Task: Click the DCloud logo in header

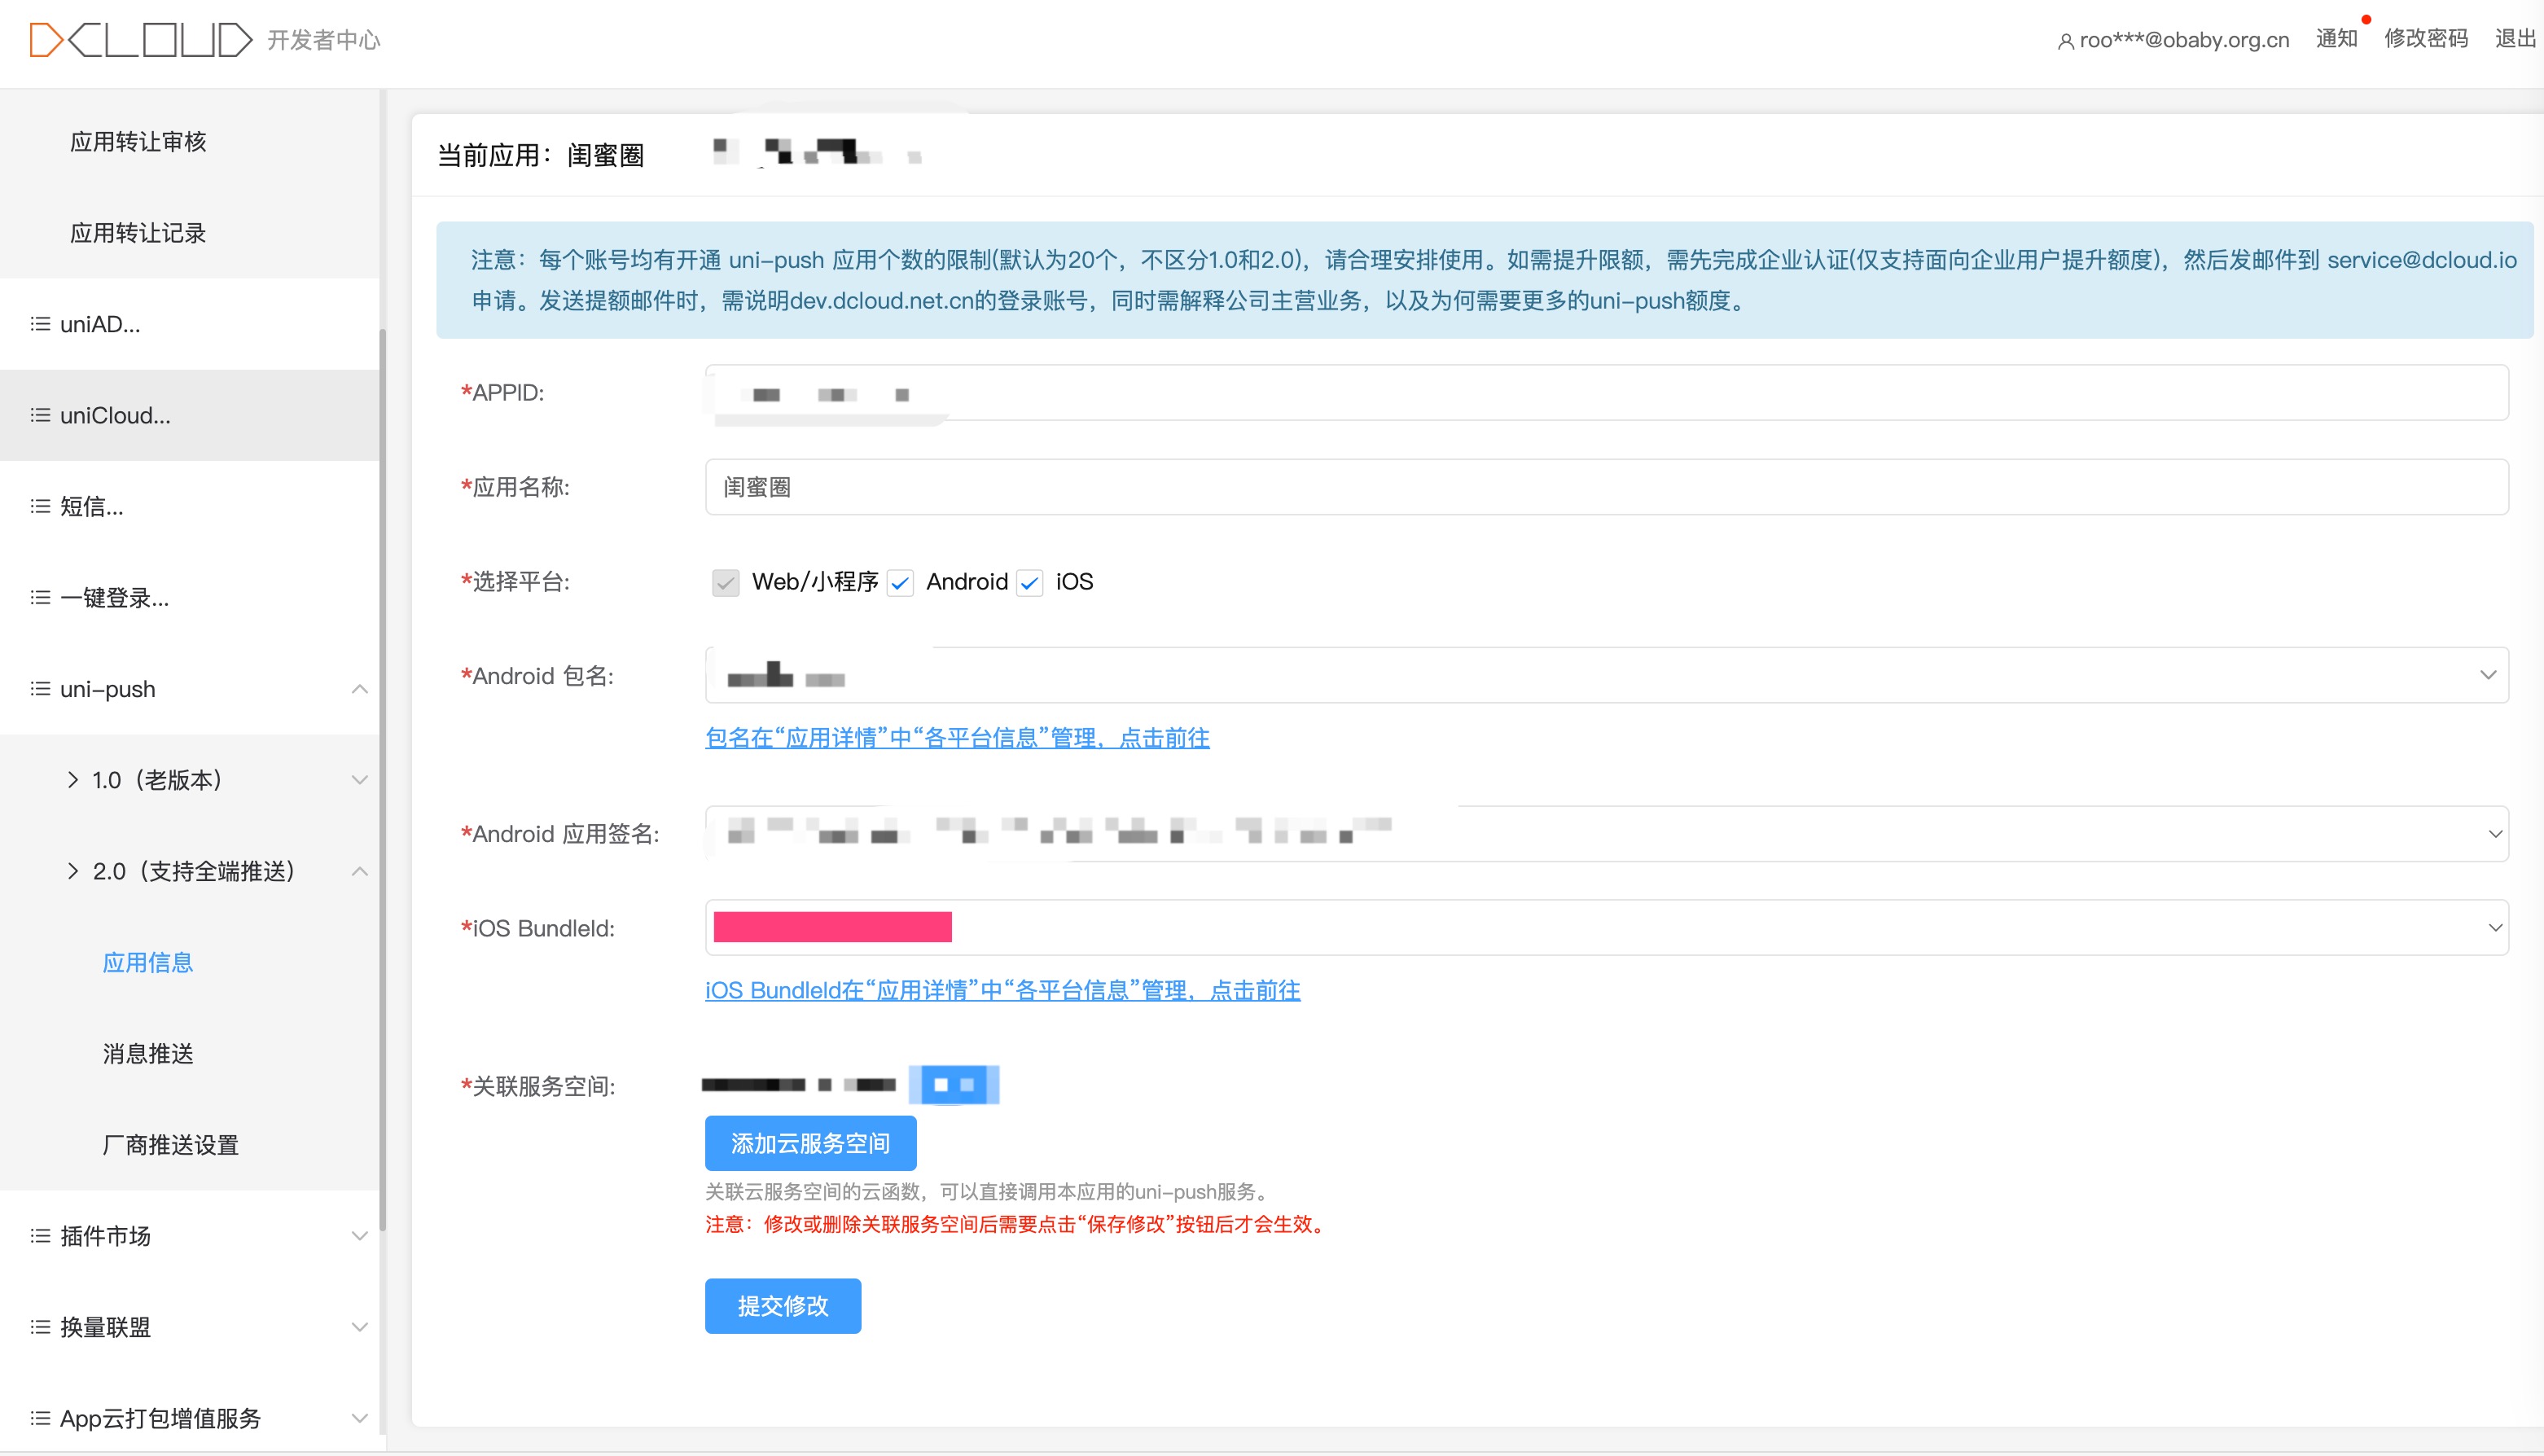Action: [140, 40]
